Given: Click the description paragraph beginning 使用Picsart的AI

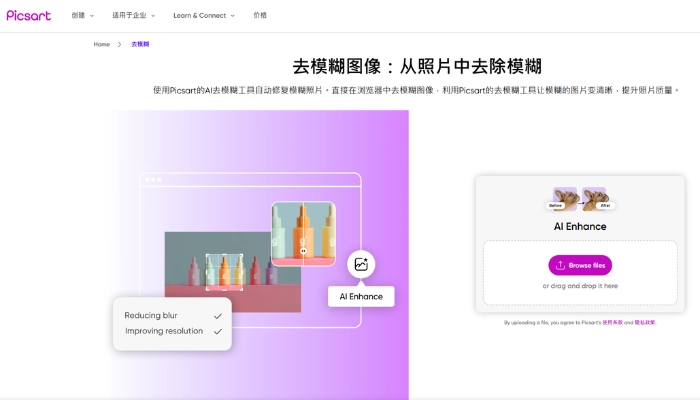Looking at the screenshot, I should [416, 90].
